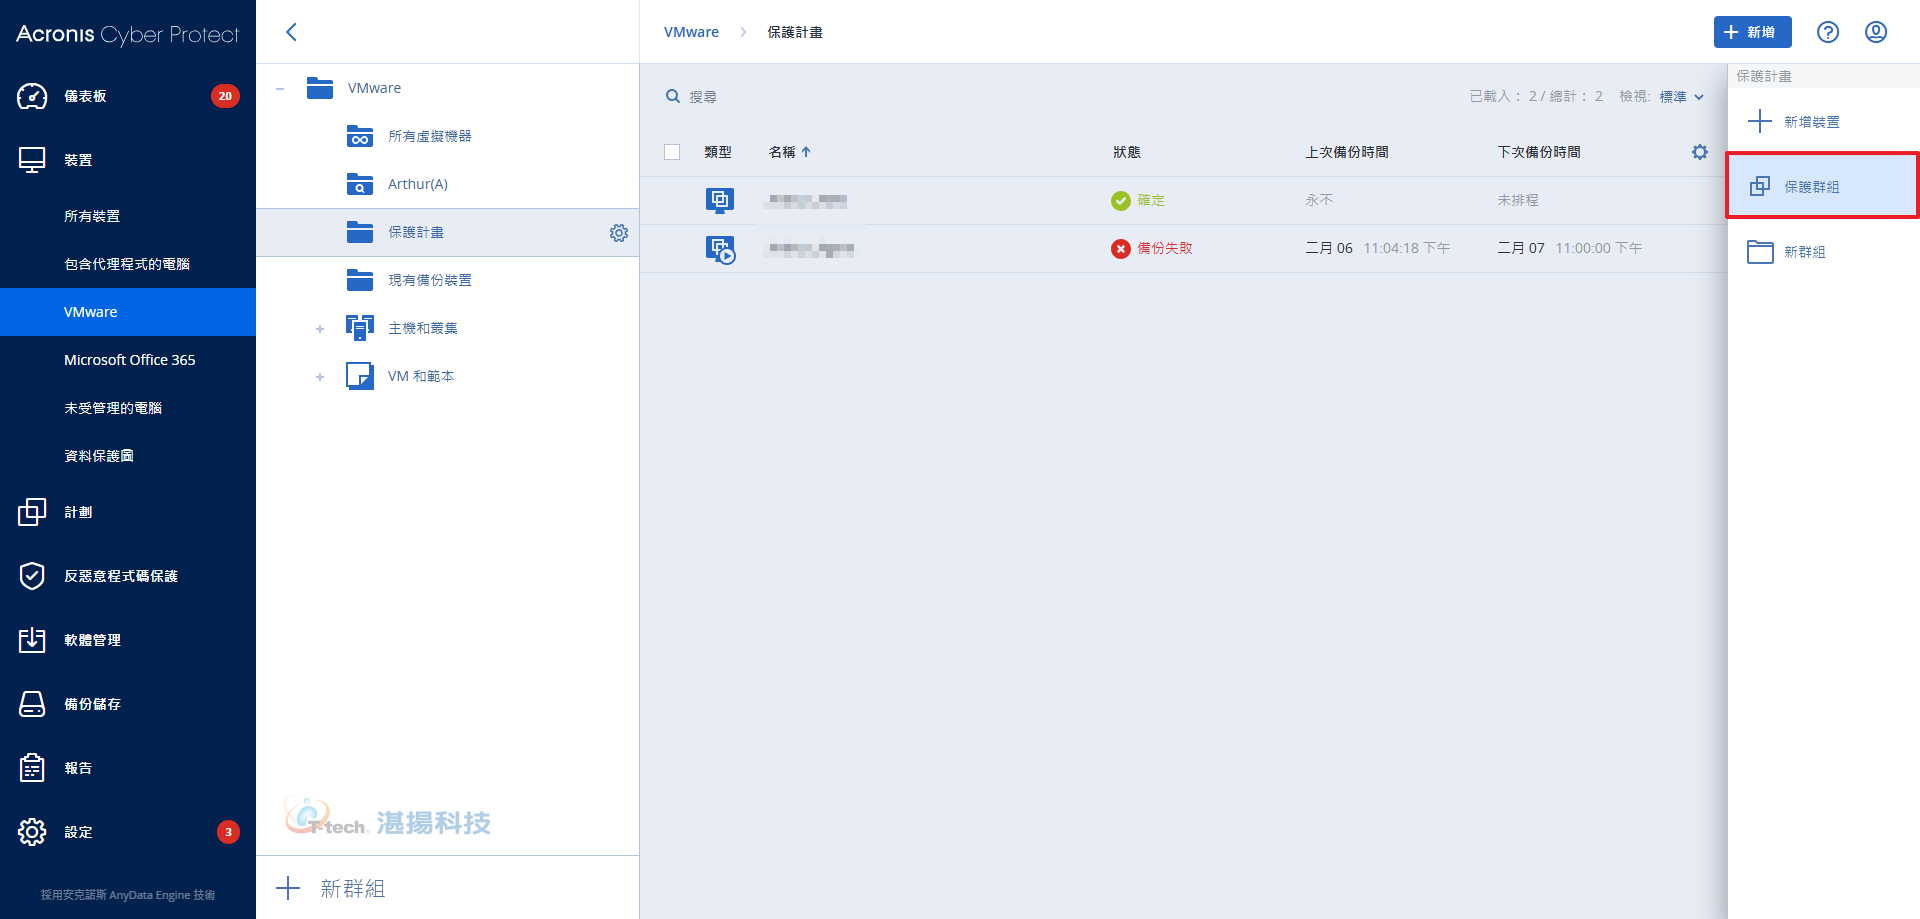Click the 未排程 next backup cell
Screen dimensions: 1920x919
coord(1517,200)
